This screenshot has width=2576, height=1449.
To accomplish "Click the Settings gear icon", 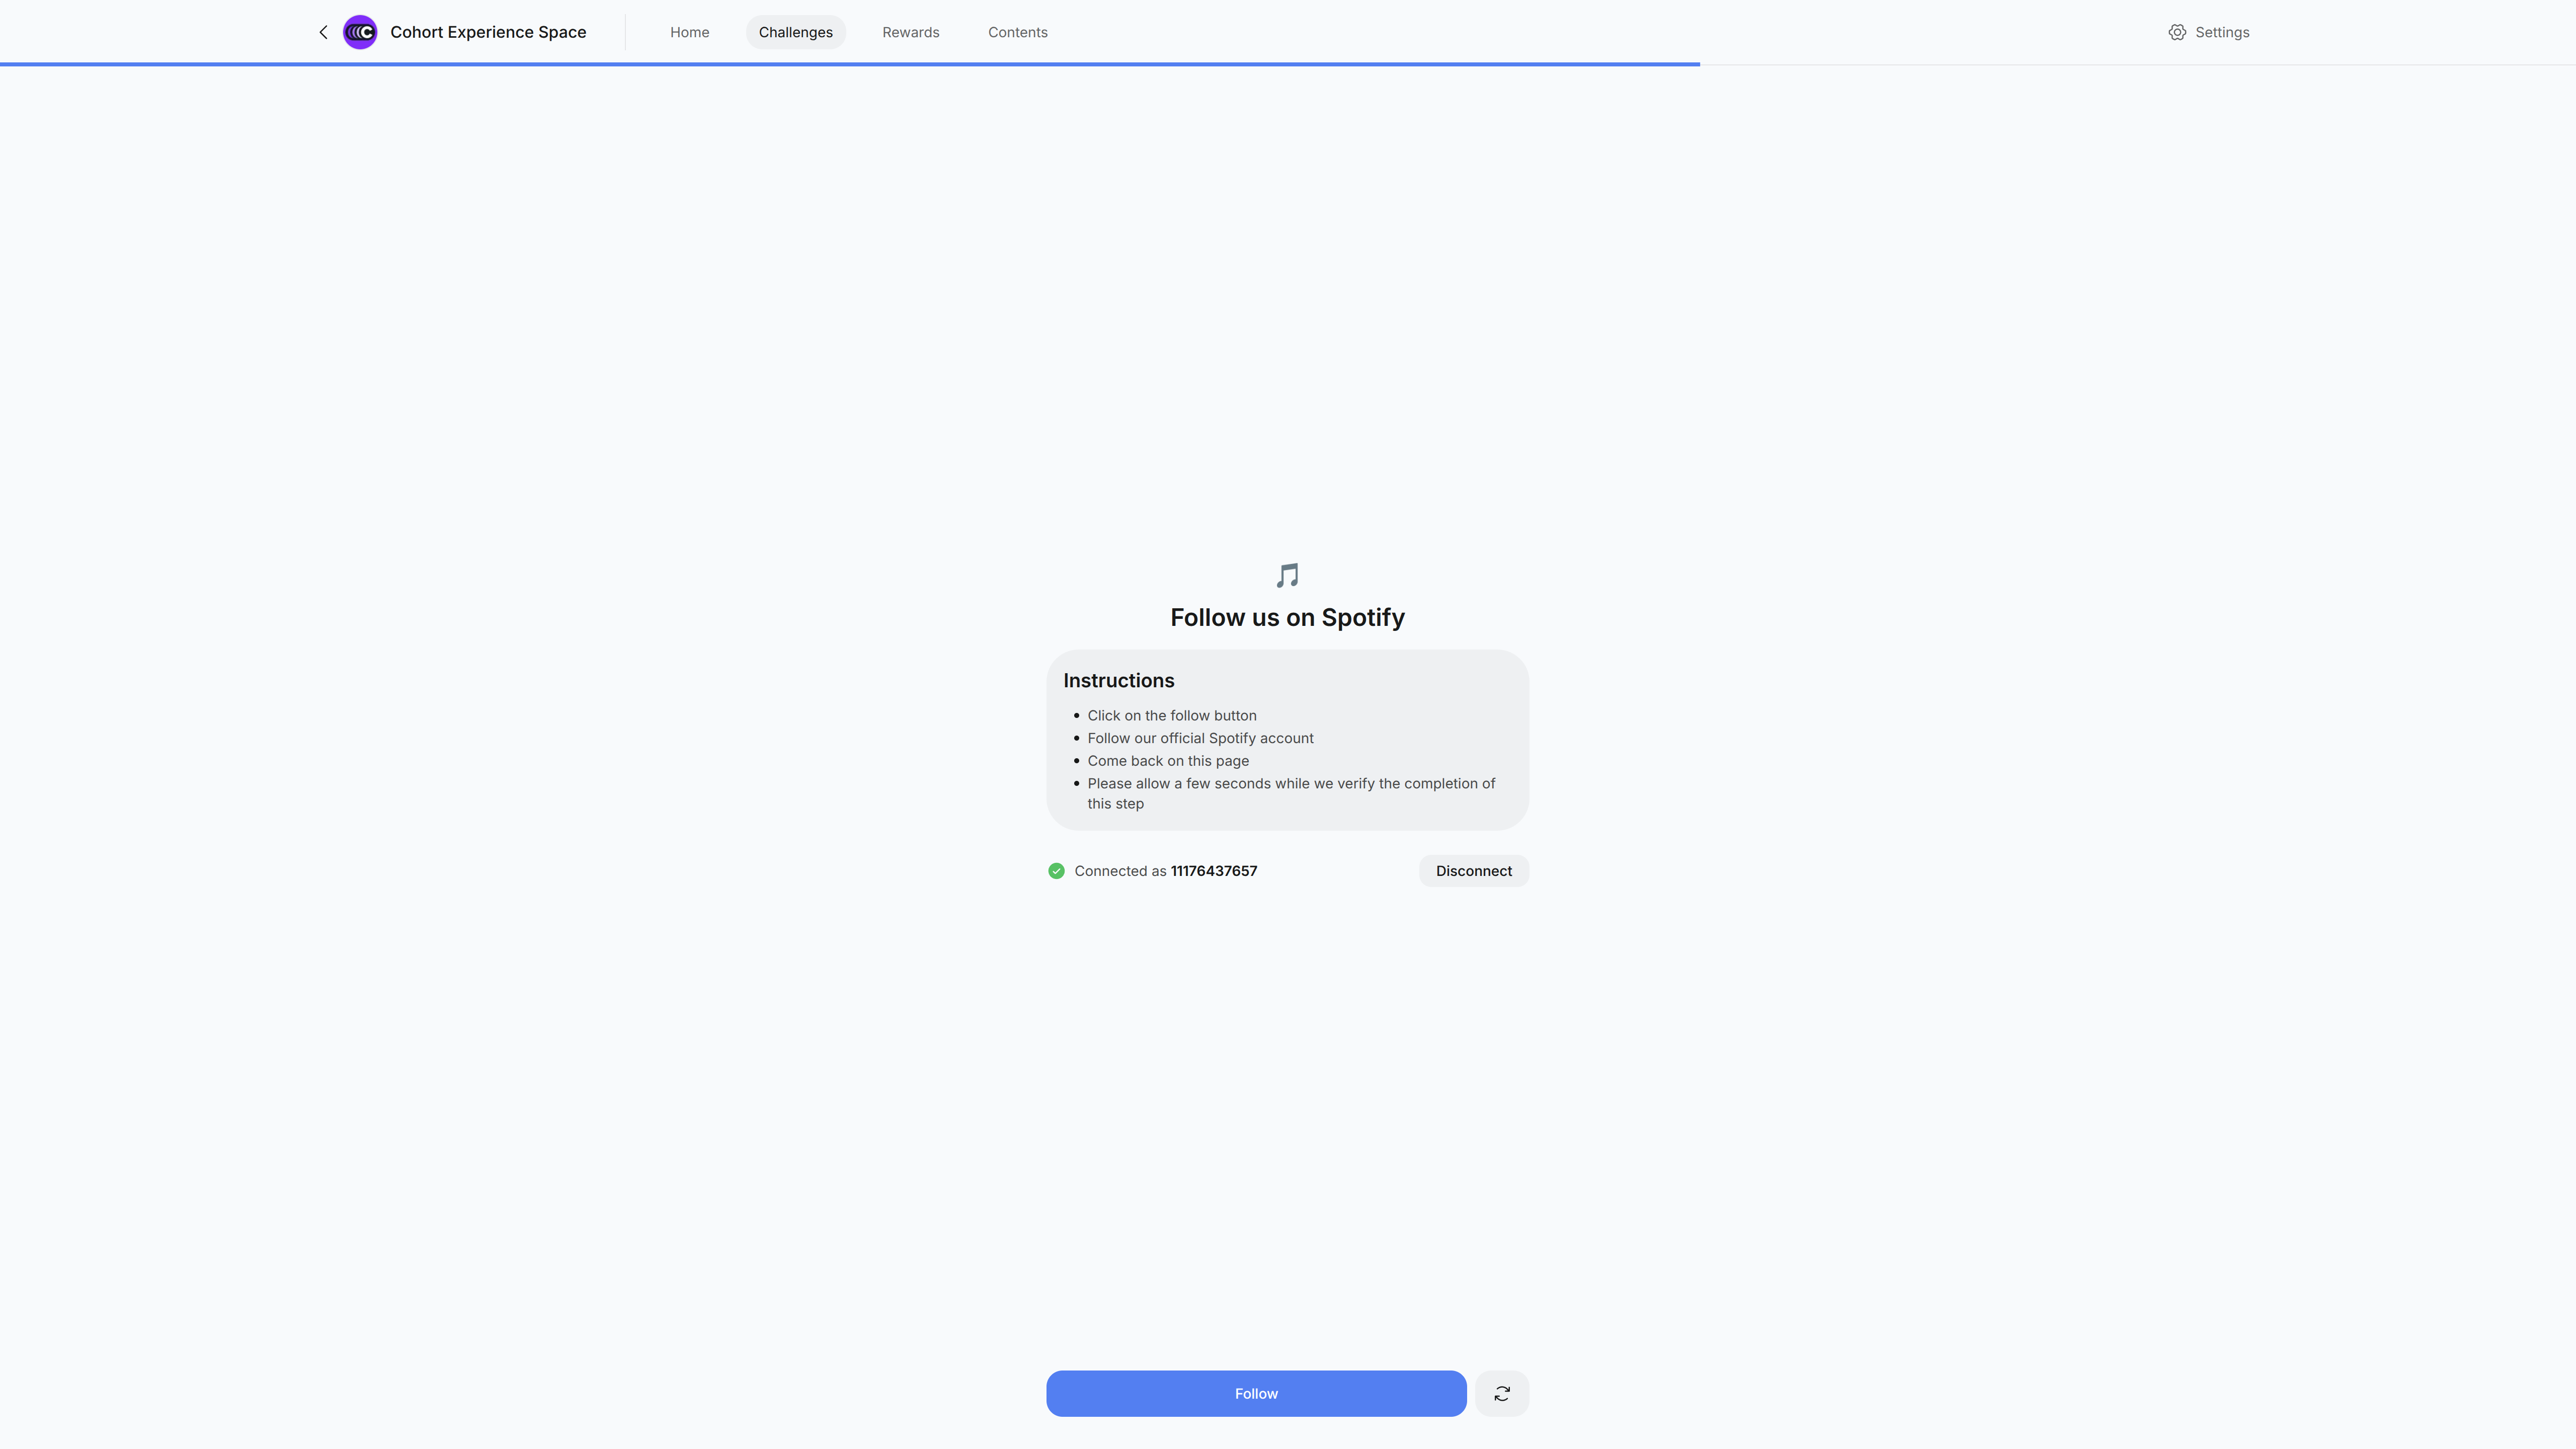I will point(2177,32).
